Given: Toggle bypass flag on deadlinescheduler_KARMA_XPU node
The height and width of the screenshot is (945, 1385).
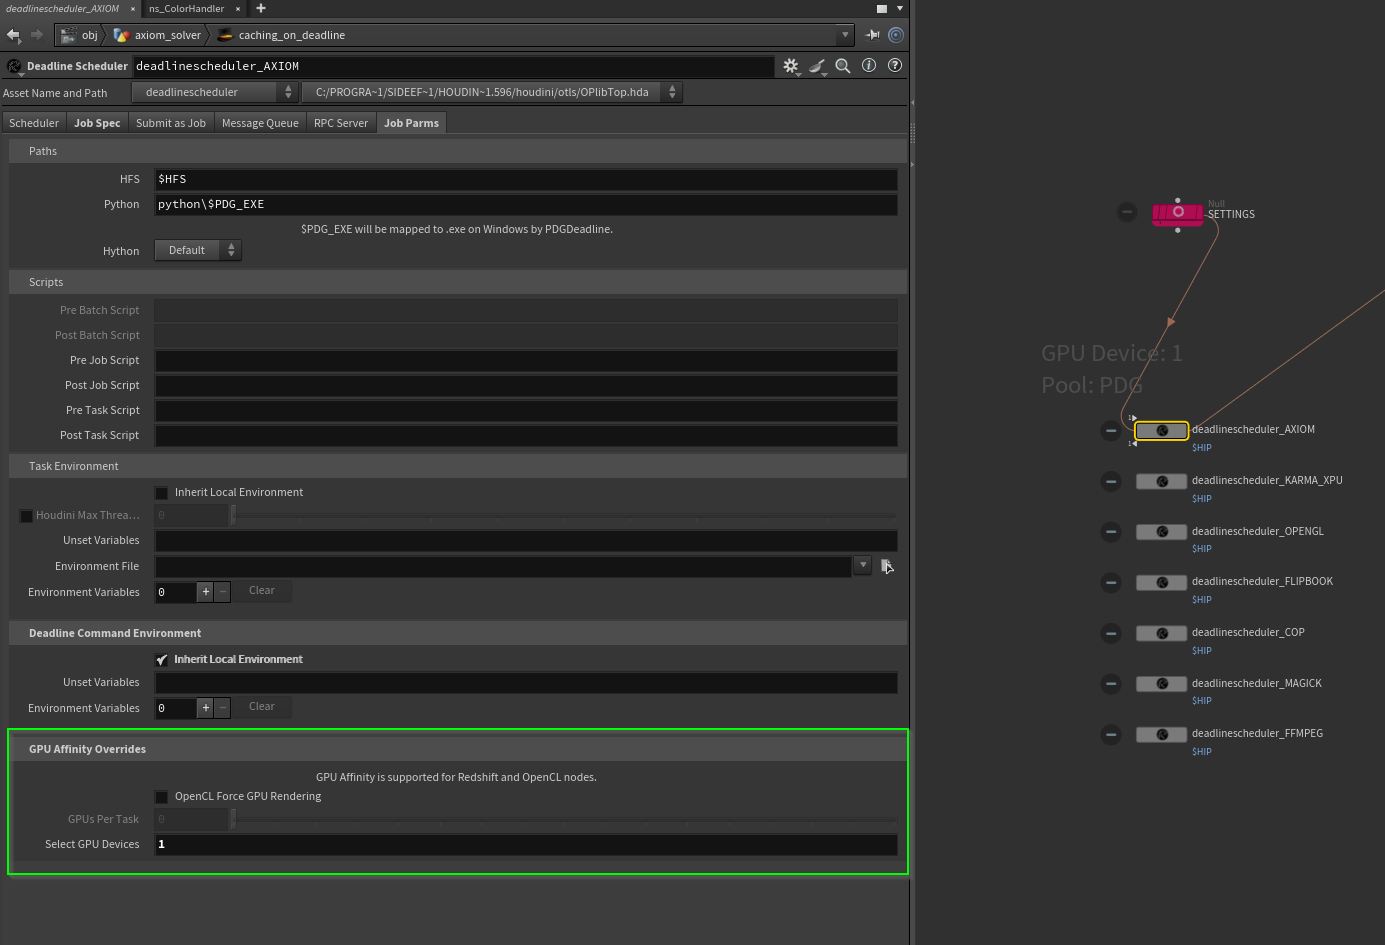Looking at the screenshot, I should tap(1111, 482).
